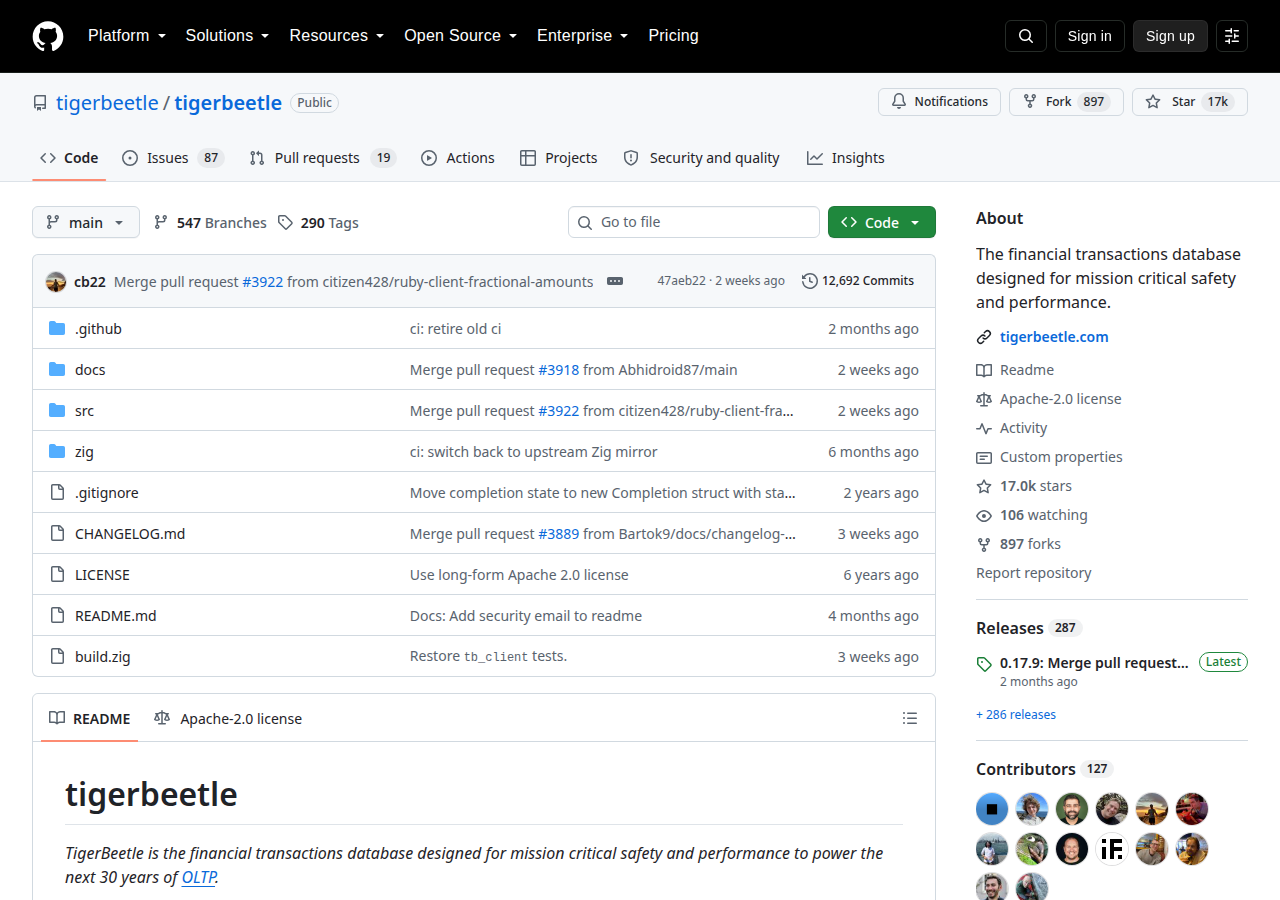Viewport: 1280px width, 900px height.
Task: Click the cb22 author avatar
Action: point(56,281)
